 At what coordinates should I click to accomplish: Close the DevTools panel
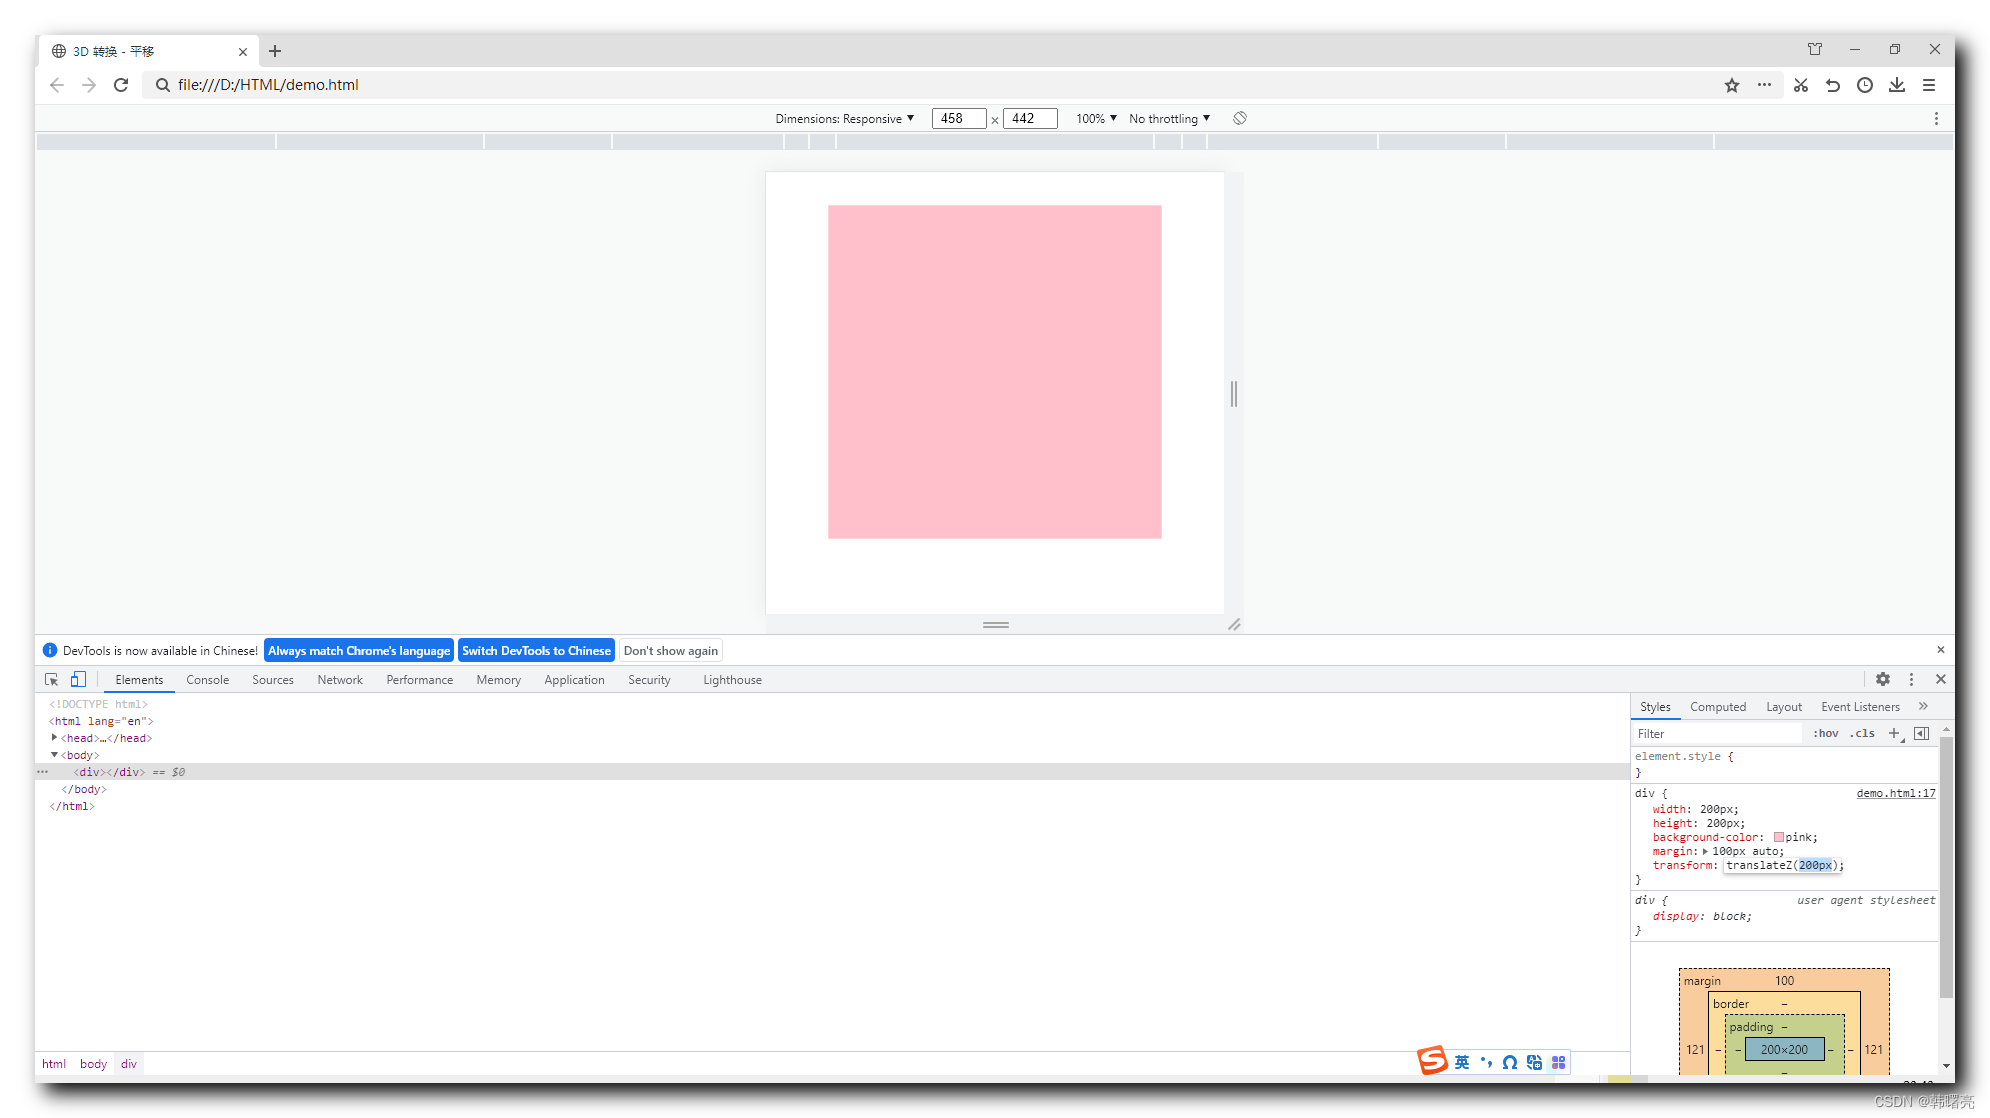tap(1941, 680)
